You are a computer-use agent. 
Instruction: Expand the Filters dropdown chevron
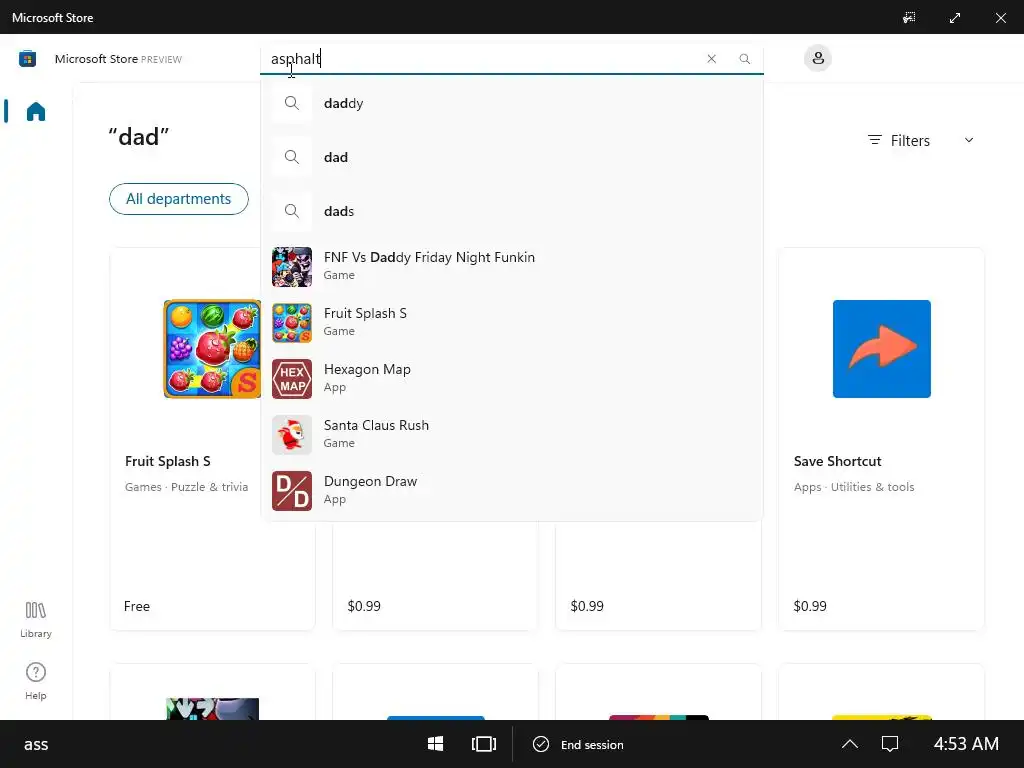click(969, 140)
